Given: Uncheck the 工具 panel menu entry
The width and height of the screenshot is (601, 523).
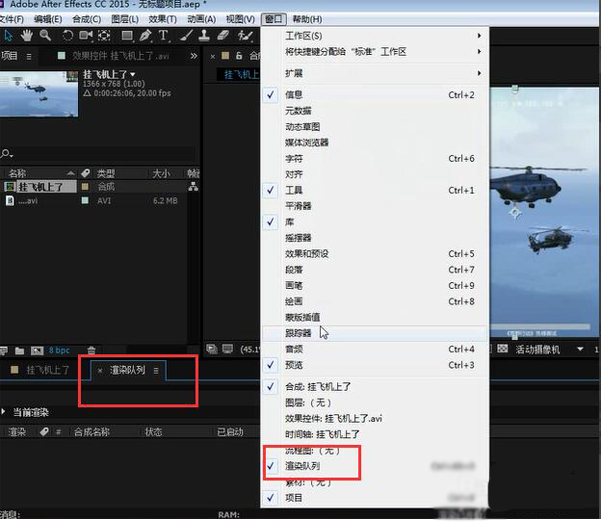Looking at the screenshot, I should click(294, 190).
